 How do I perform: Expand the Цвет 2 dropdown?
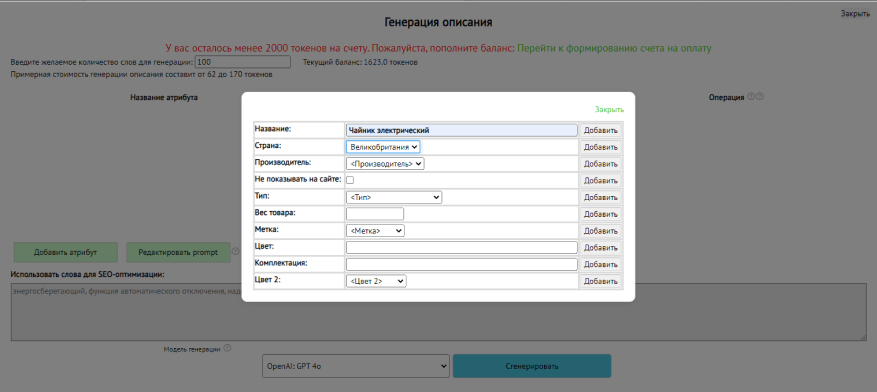tap(376, 281)
